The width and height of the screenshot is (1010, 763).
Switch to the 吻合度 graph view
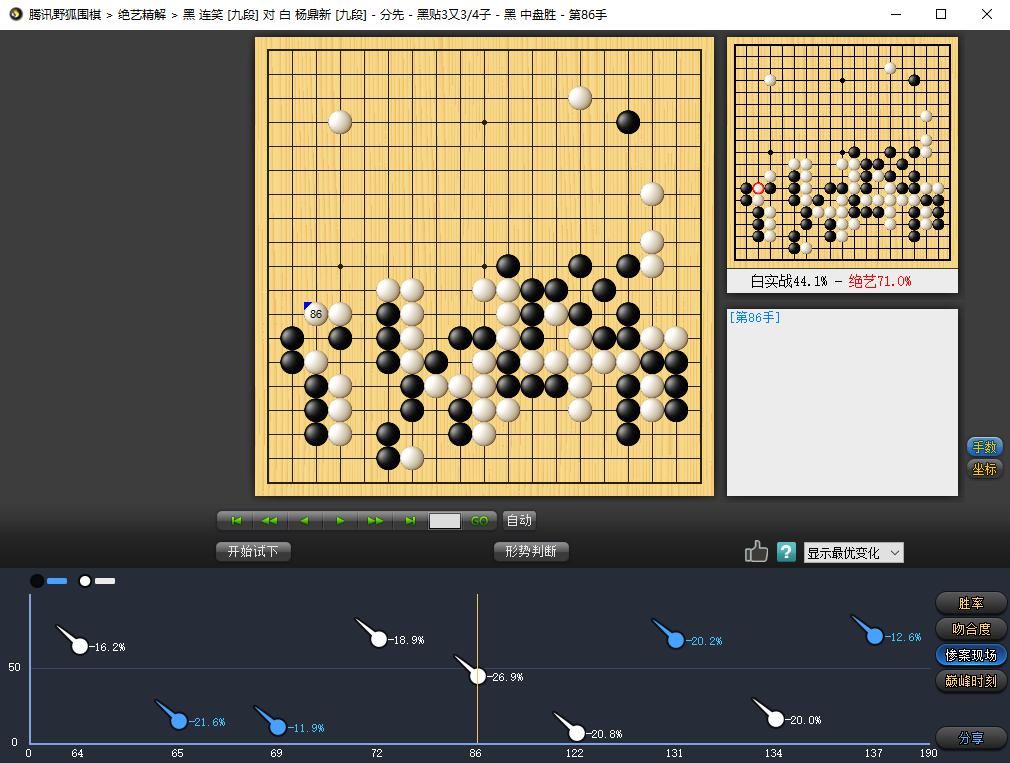coord(969,629)
